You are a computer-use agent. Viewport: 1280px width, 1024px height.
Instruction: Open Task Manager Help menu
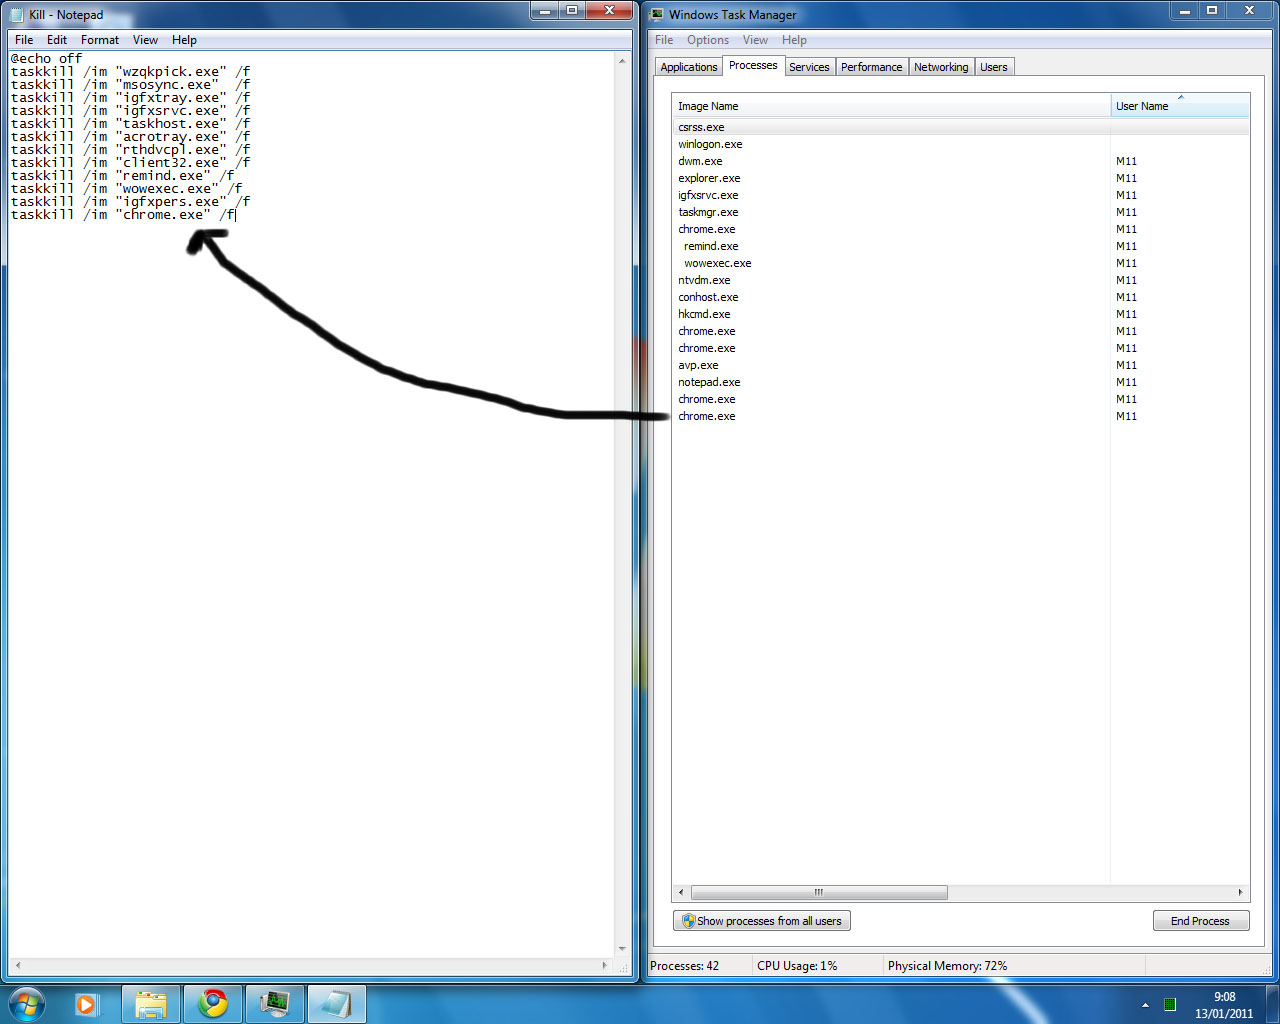(794, 40)
